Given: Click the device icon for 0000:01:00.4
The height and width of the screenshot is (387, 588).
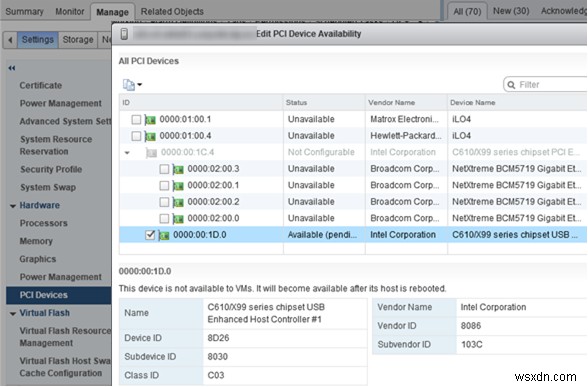Looking at the screenshot, I should 150,136.
